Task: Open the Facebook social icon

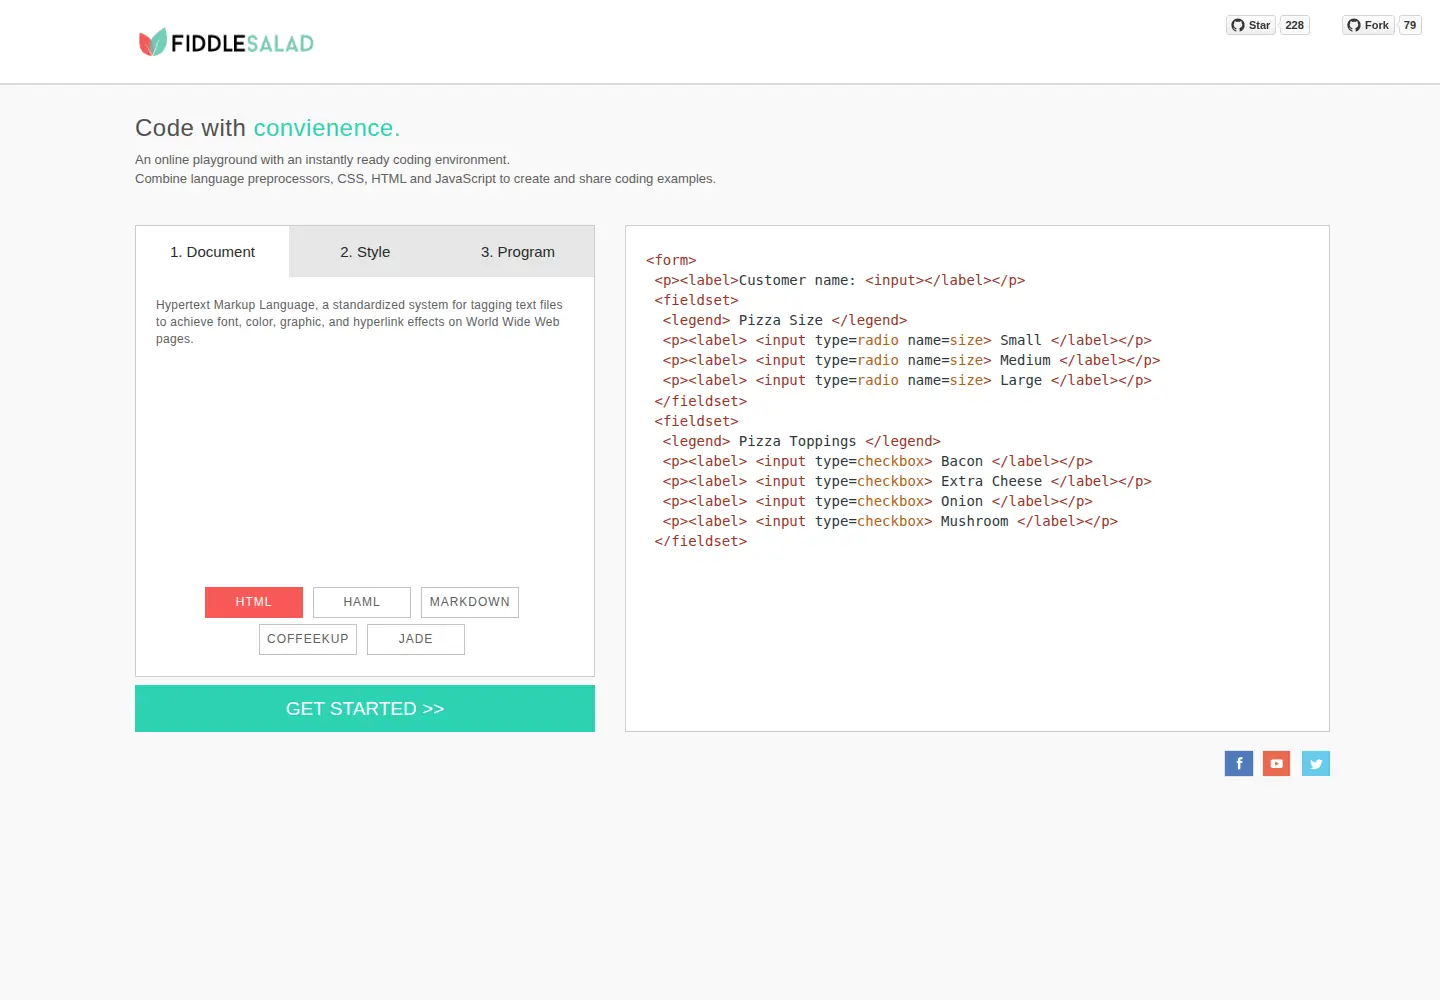Action: coord(1238,764)
